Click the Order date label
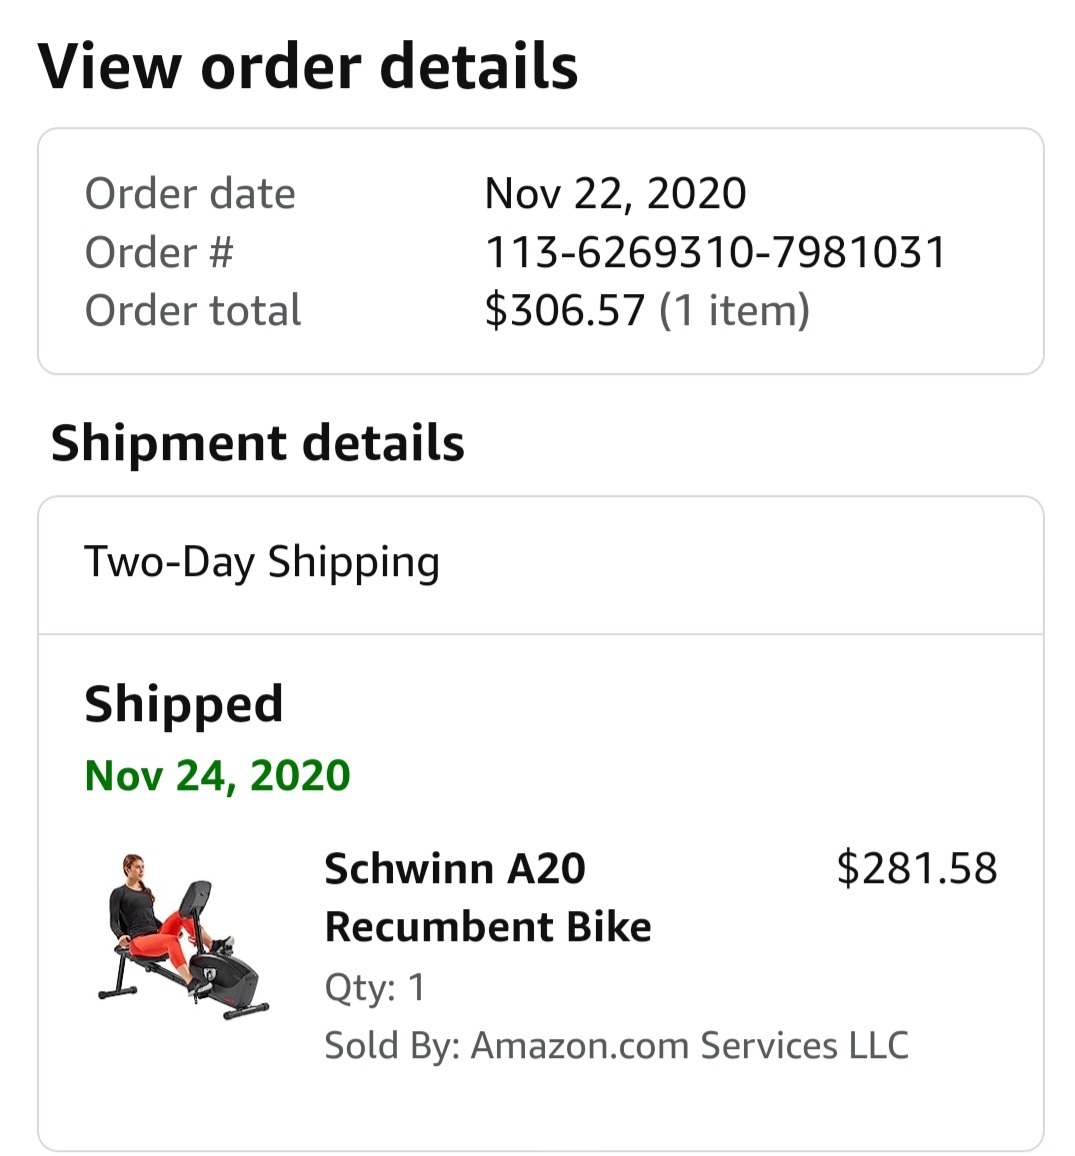The image size is (1075, 1156). click(x=190, y=193)
